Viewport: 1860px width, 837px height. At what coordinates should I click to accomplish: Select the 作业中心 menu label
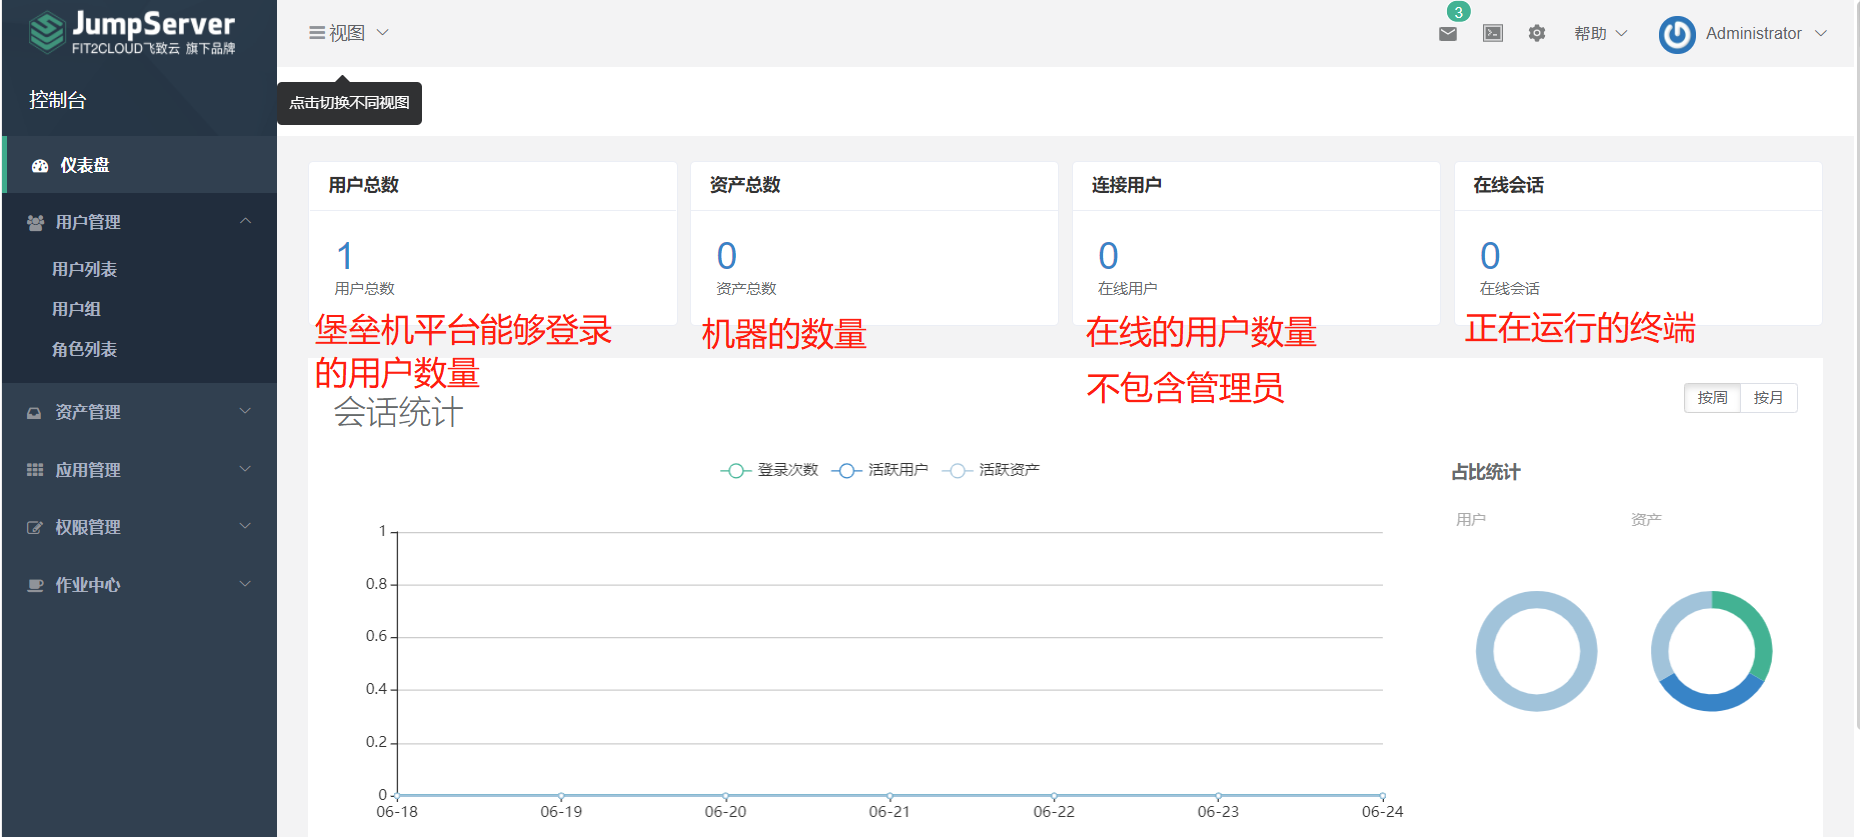click(88, 585)
